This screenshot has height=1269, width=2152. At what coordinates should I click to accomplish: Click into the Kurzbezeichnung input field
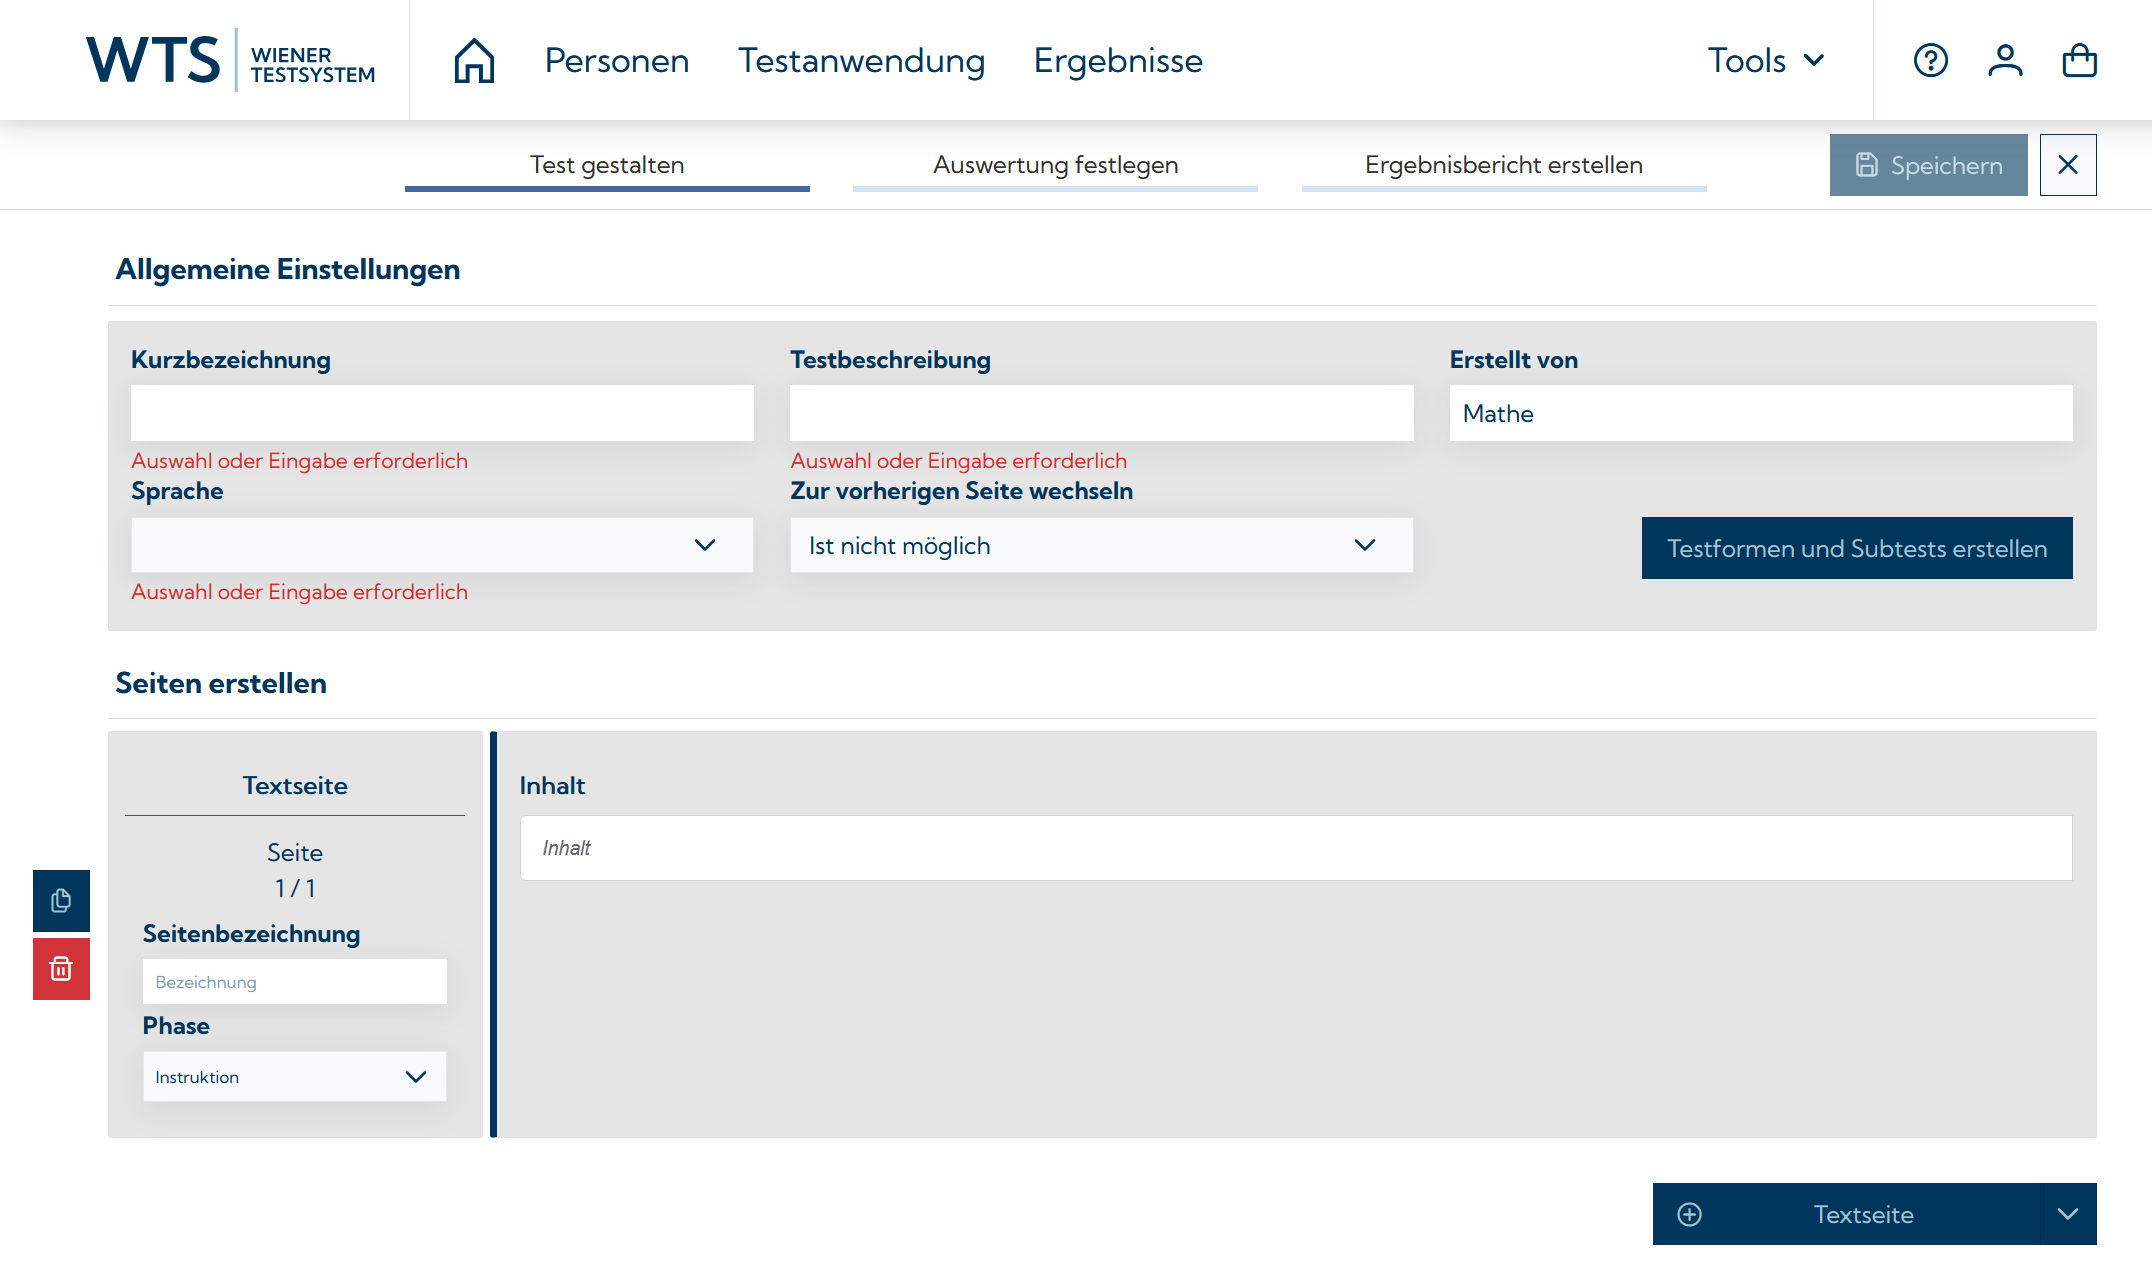(441, 413)
